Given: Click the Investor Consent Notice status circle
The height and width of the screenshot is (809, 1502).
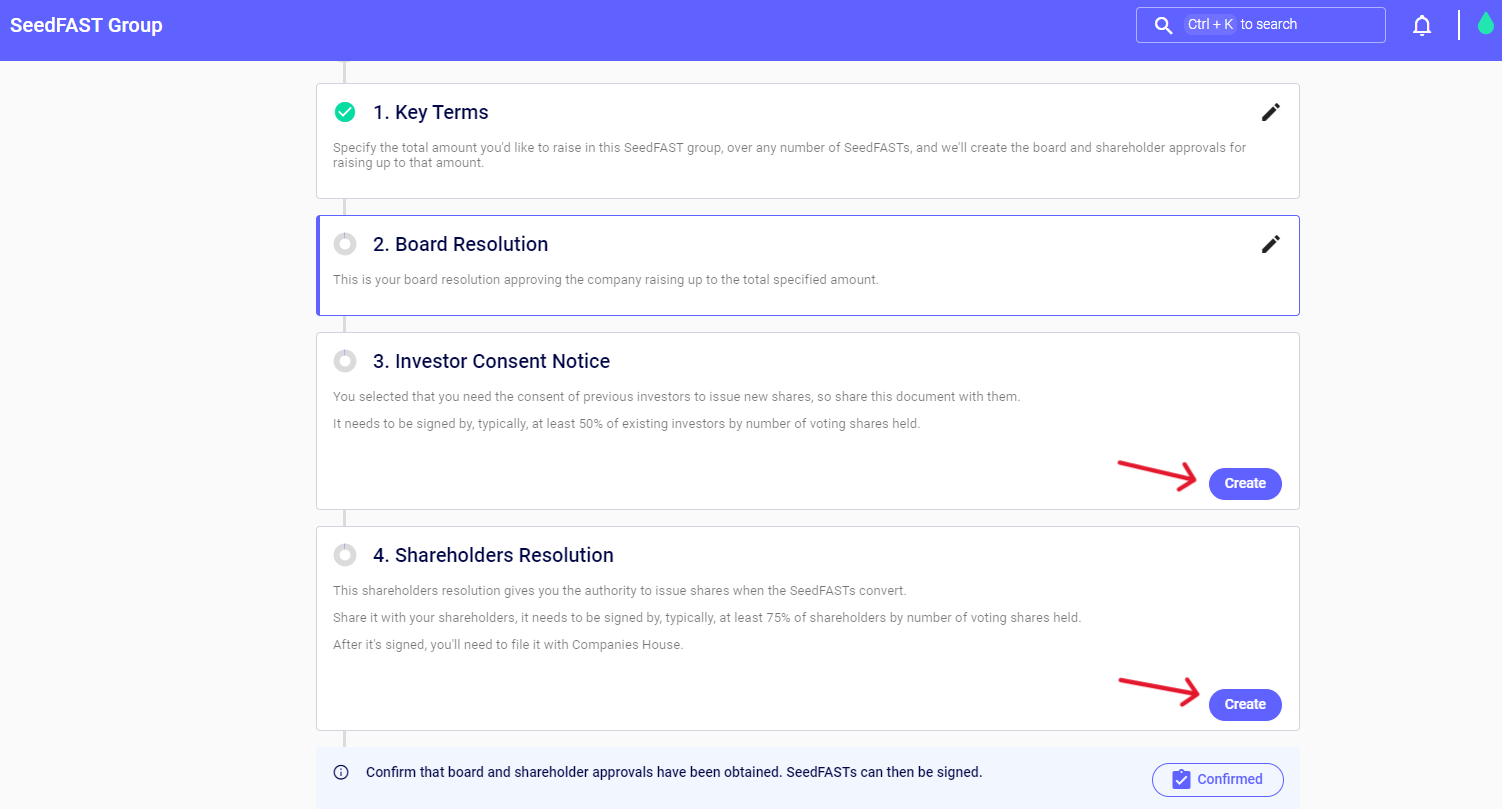Looking at the screenshot, I should click(x=345, y=361).
